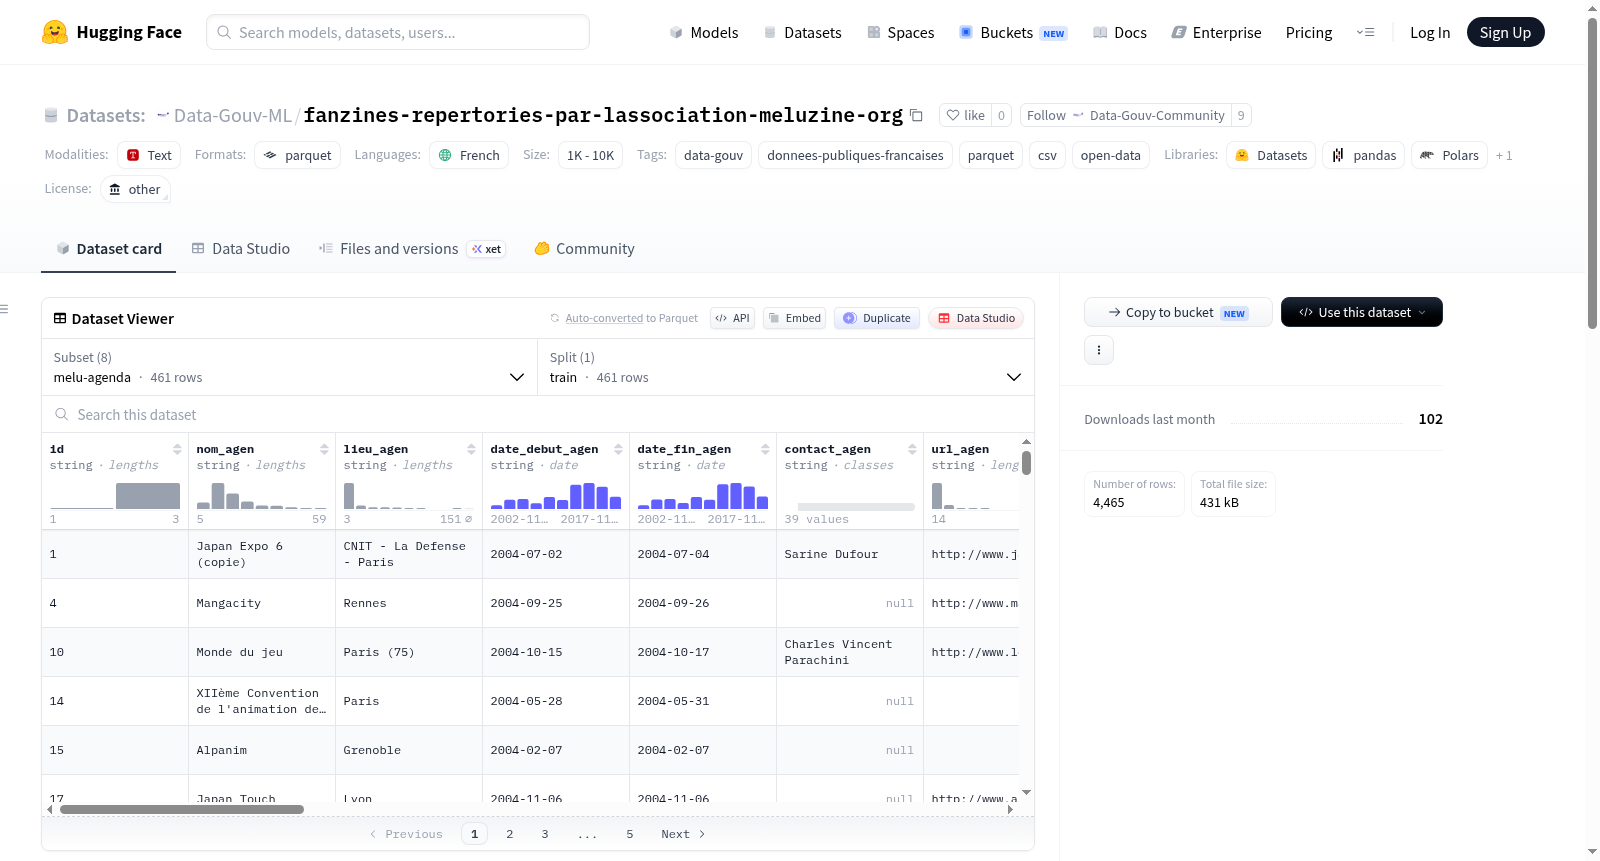Select the data-gouv tag
Screen dimensions: 1600x861
[713, 155]
